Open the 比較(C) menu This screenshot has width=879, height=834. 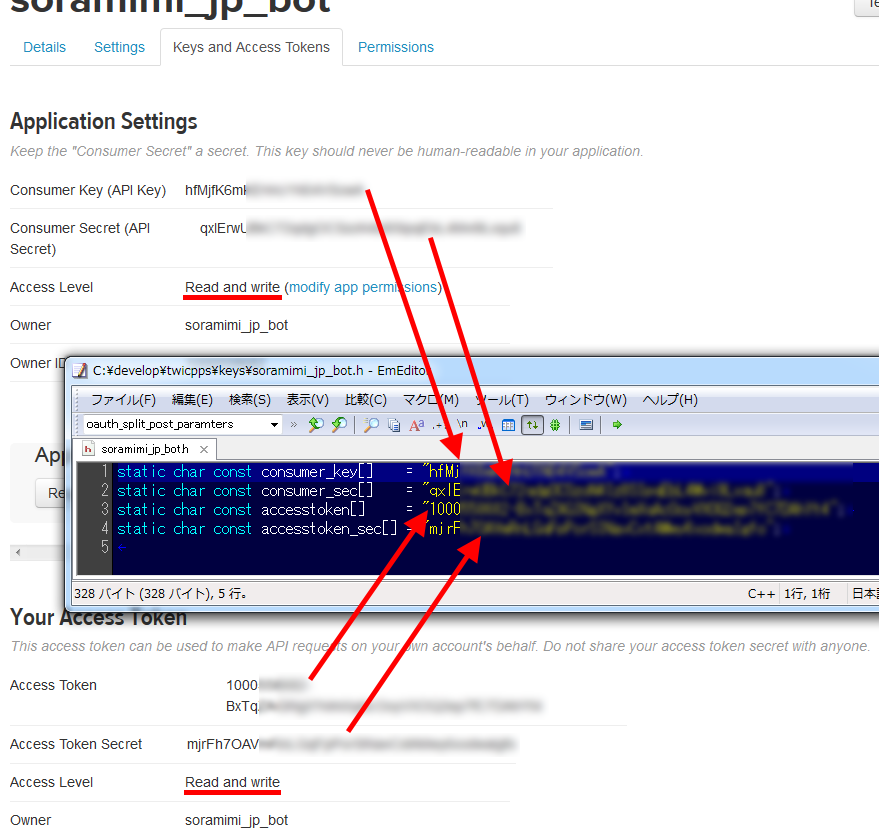click(x=366, y=400)
